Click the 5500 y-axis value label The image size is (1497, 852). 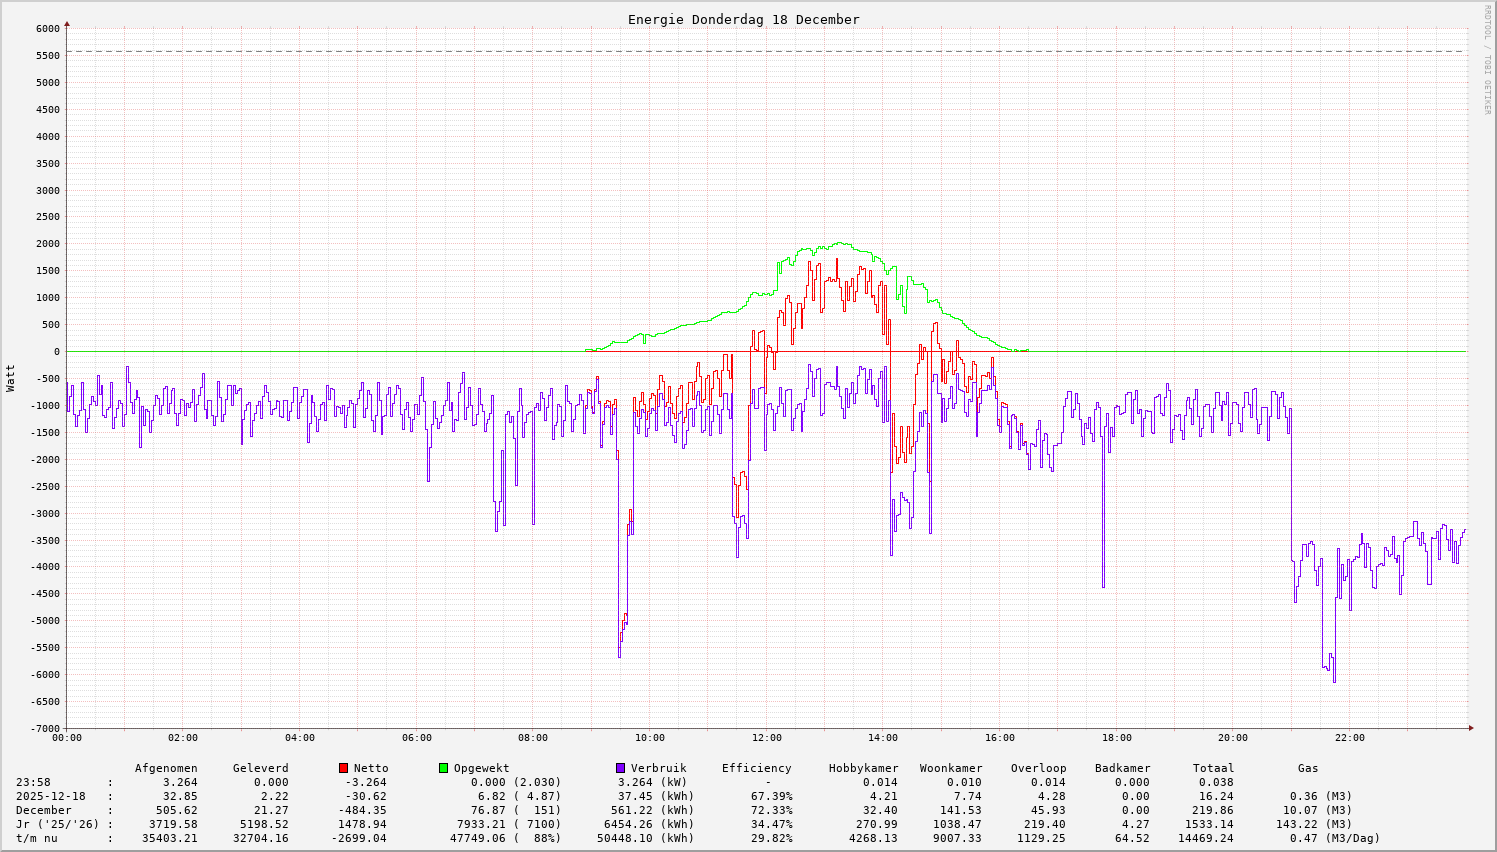[x=47, y=56]
